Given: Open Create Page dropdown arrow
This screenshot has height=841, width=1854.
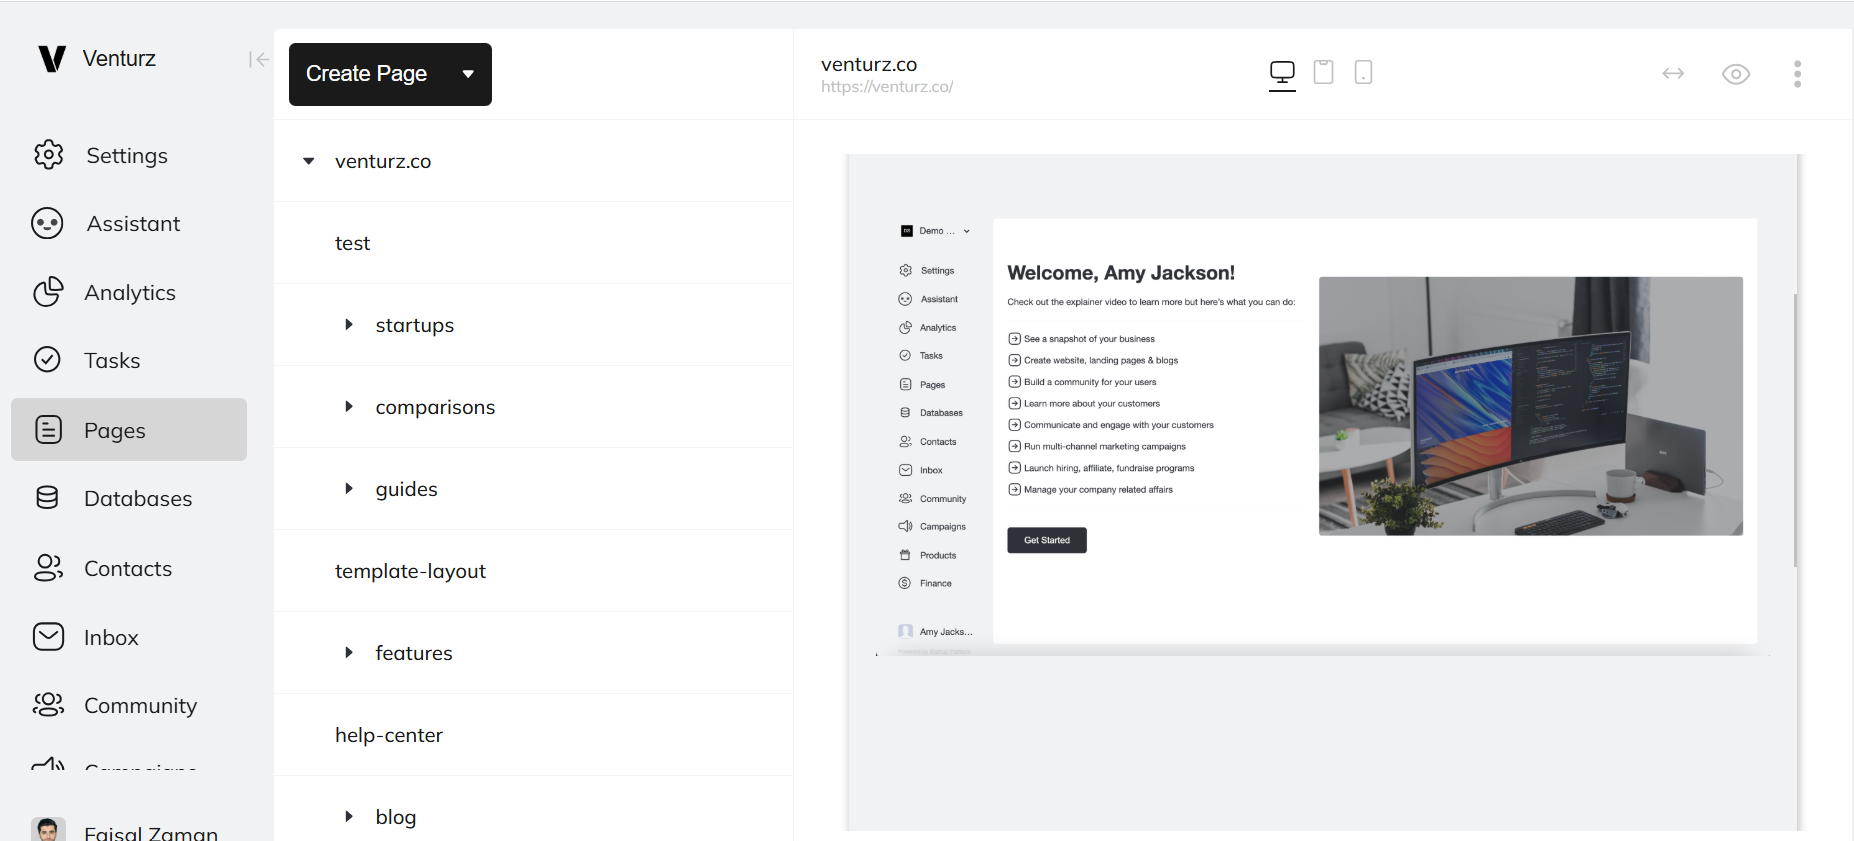Looking at the screenshot, I should click(x=468, y=74).
